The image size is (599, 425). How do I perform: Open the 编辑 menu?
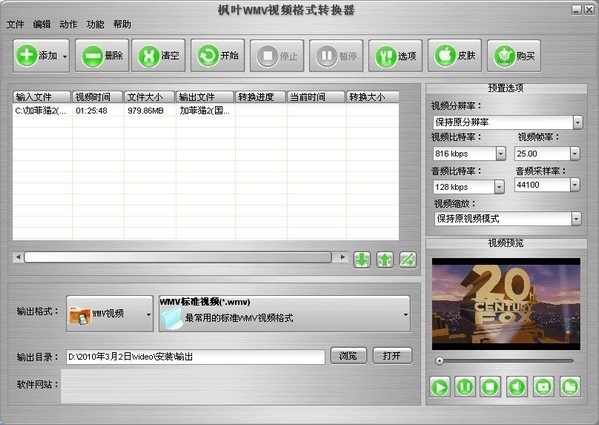point(42,24)
